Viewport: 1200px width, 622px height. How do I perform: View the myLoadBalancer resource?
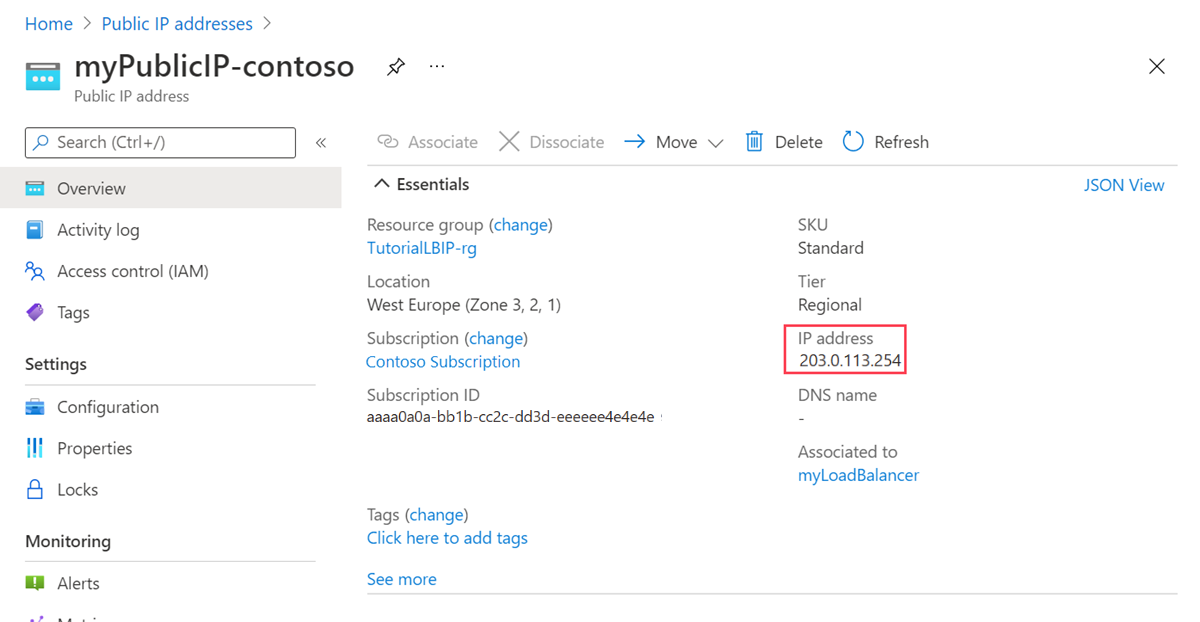(858, 475)
